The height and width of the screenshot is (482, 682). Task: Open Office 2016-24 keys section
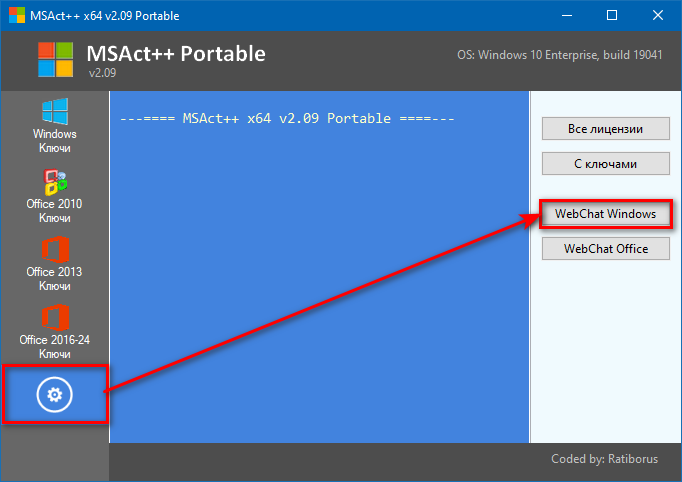pyautogui.click(x=54, y=332)
